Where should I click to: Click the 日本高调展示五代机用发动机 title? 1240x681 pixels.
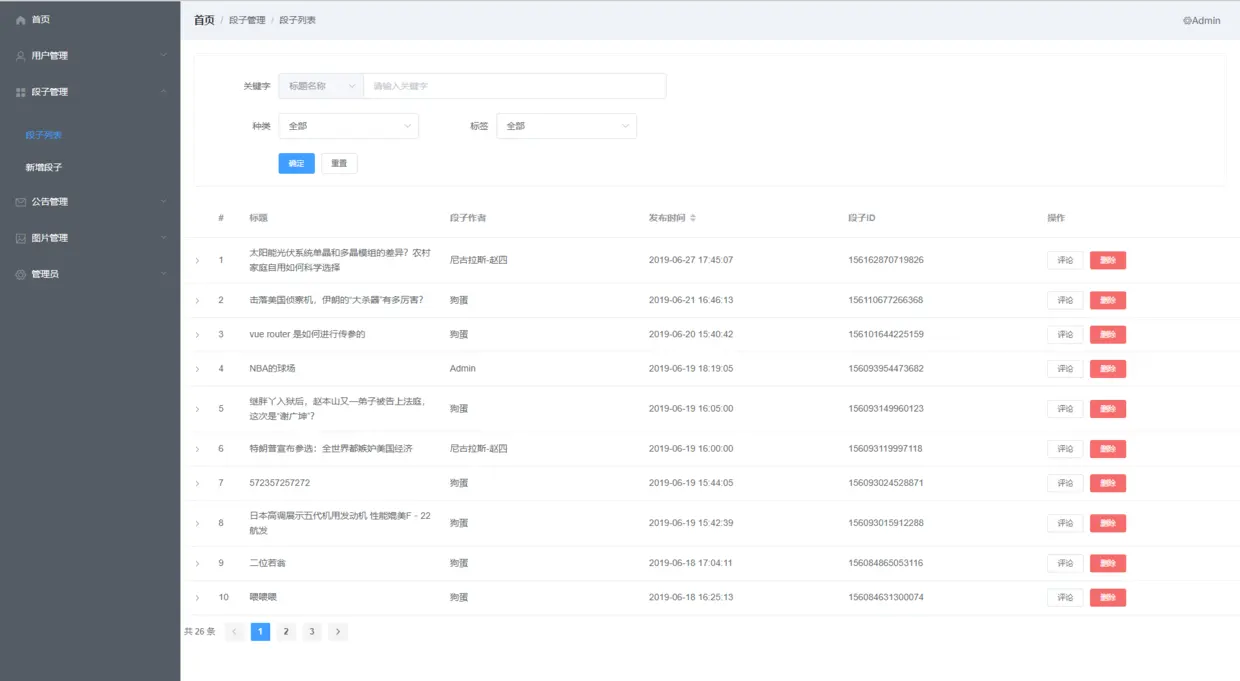pos(340,523)
